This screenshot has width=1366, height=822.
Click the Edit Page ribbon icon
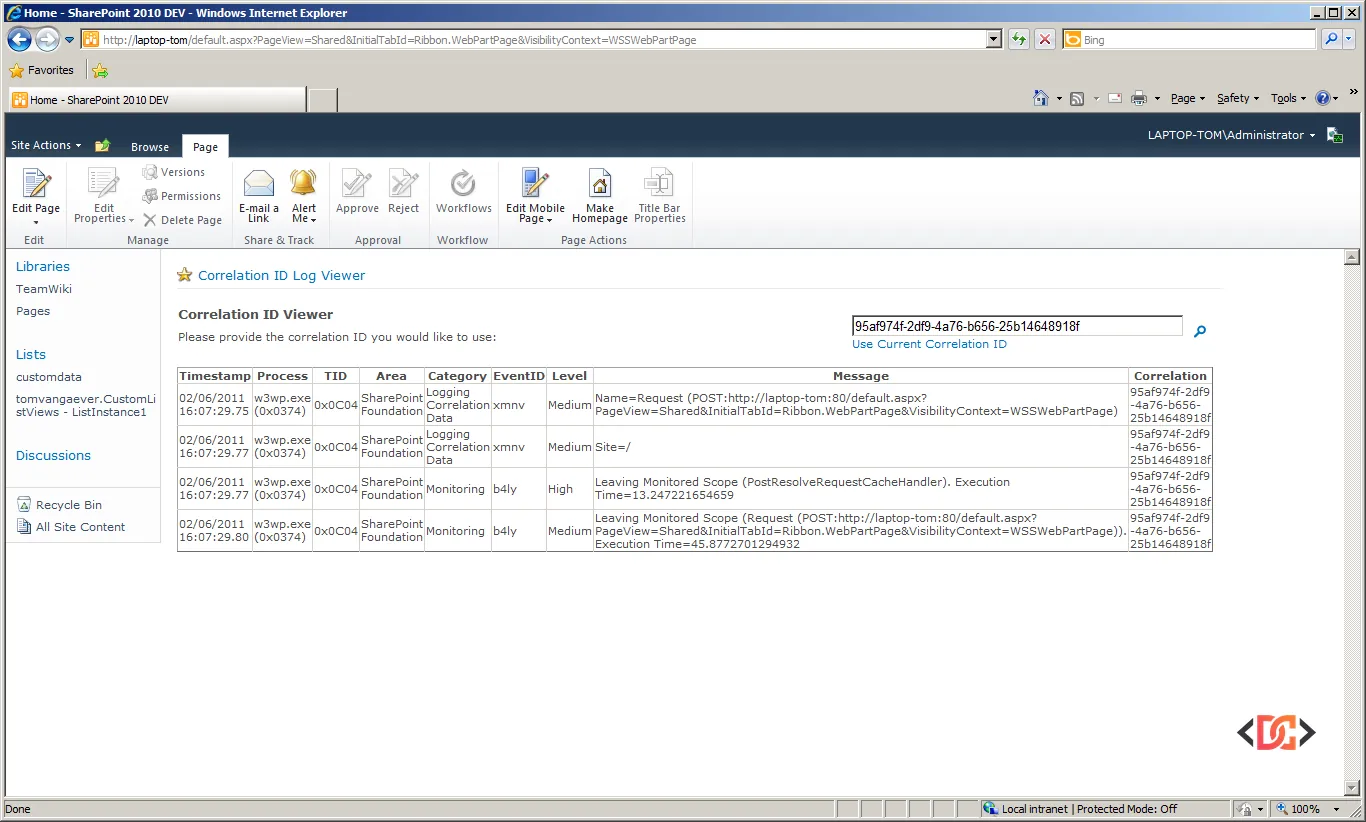[x=36, y=185]
